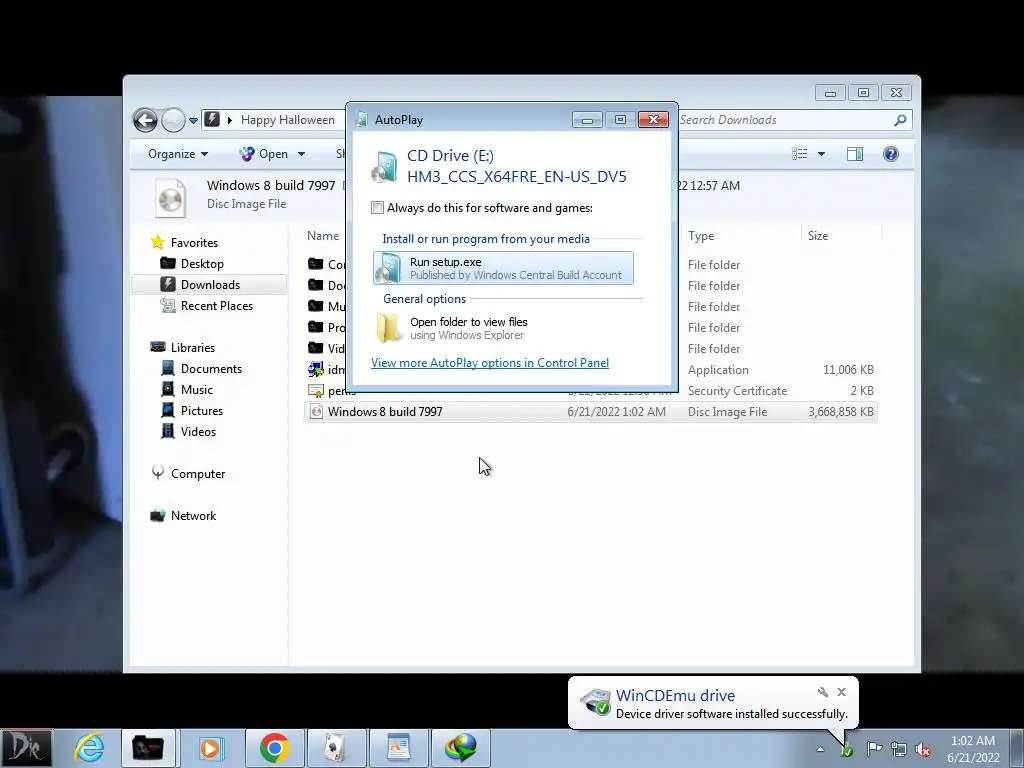Choose Open folder to view files
1024x768 pixels.
pyautogui.click(x=503, y=328)
